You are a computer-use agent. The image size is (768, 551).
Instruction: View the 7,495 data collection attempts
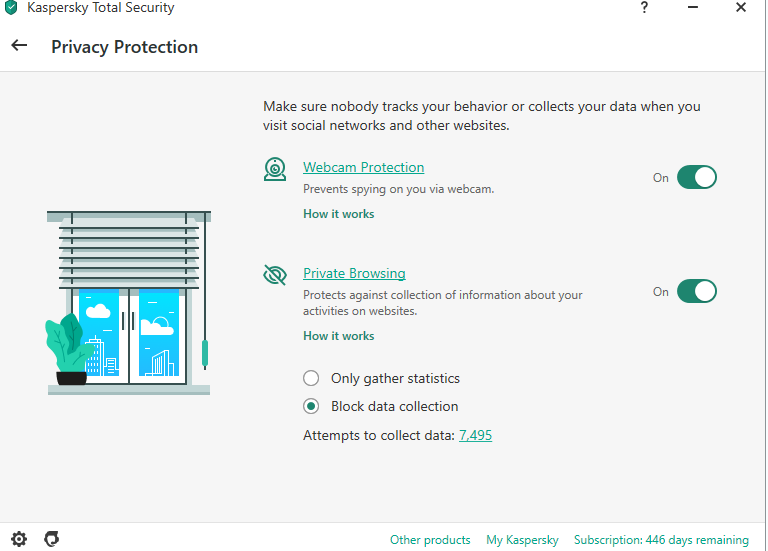[475, 435]
